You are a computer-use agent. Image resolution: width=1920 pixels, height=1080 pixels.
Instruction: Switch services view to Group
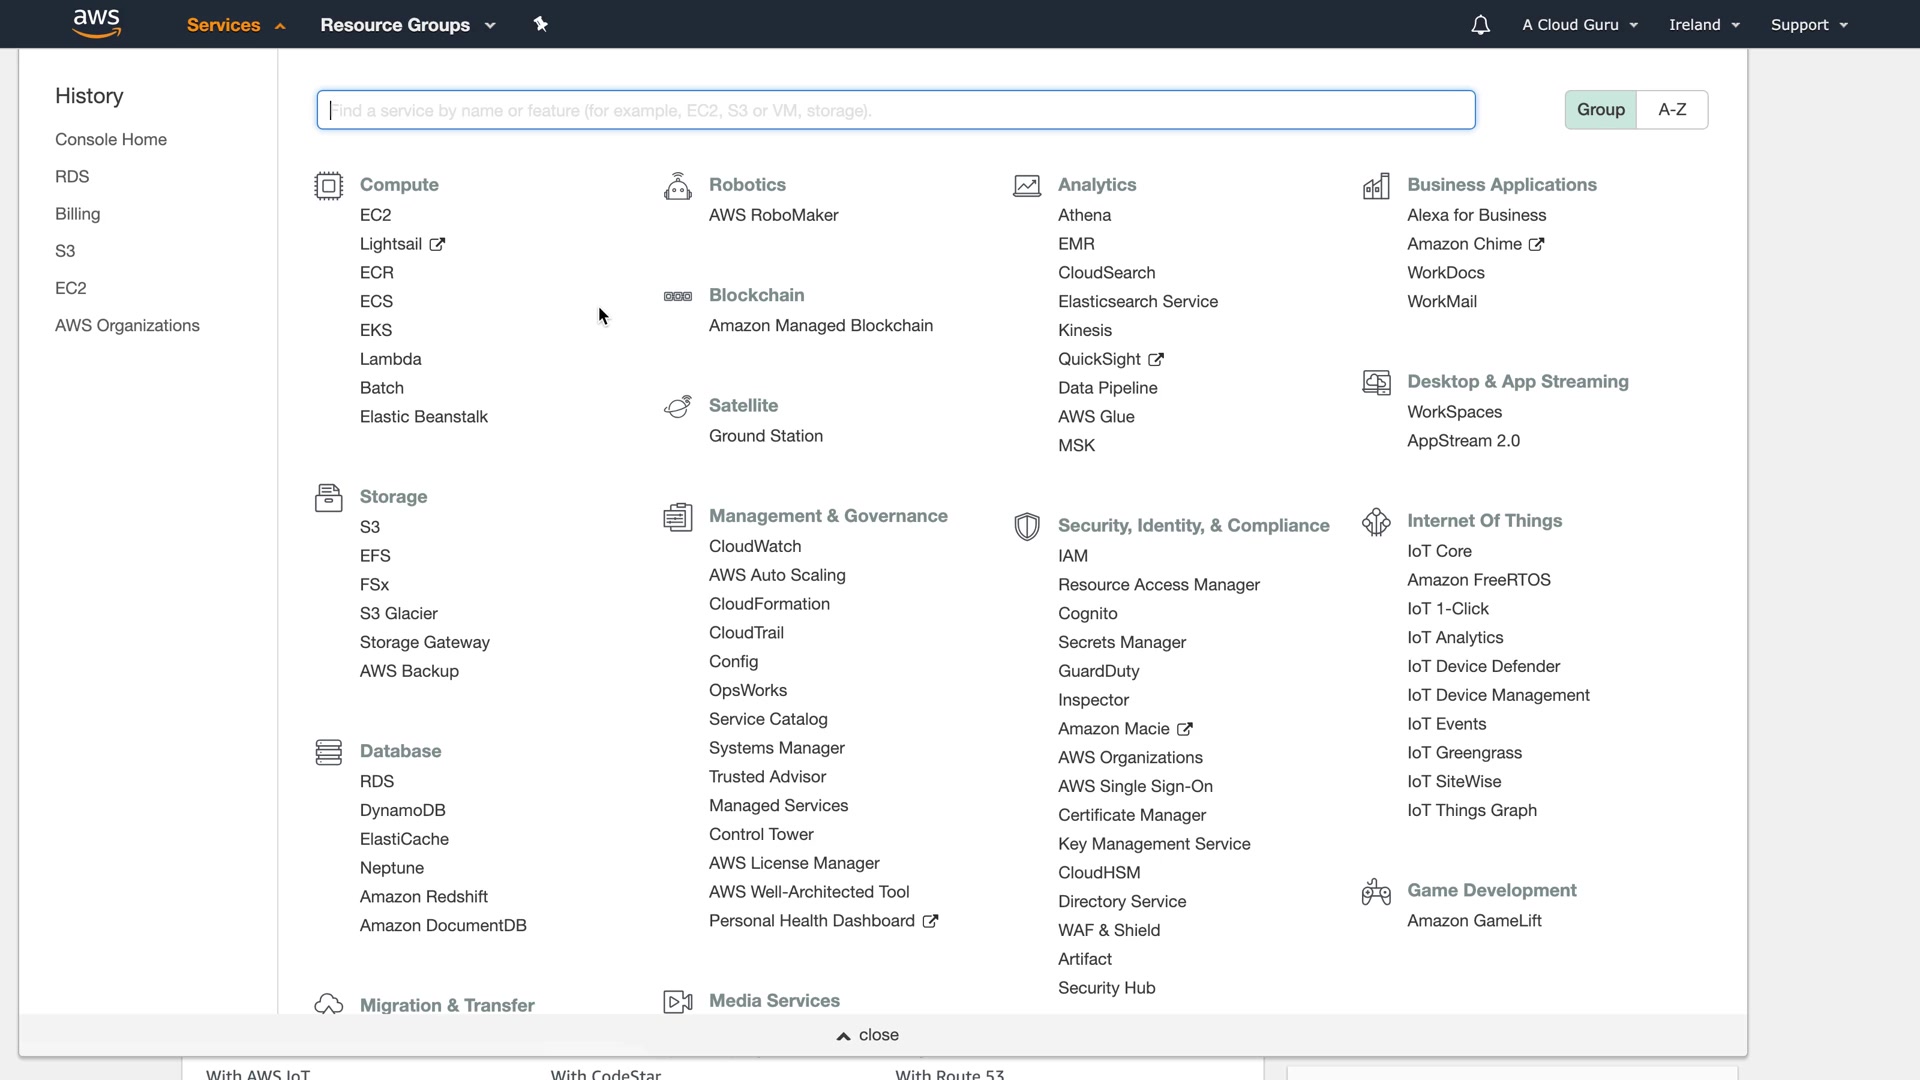click(1600, 110)
